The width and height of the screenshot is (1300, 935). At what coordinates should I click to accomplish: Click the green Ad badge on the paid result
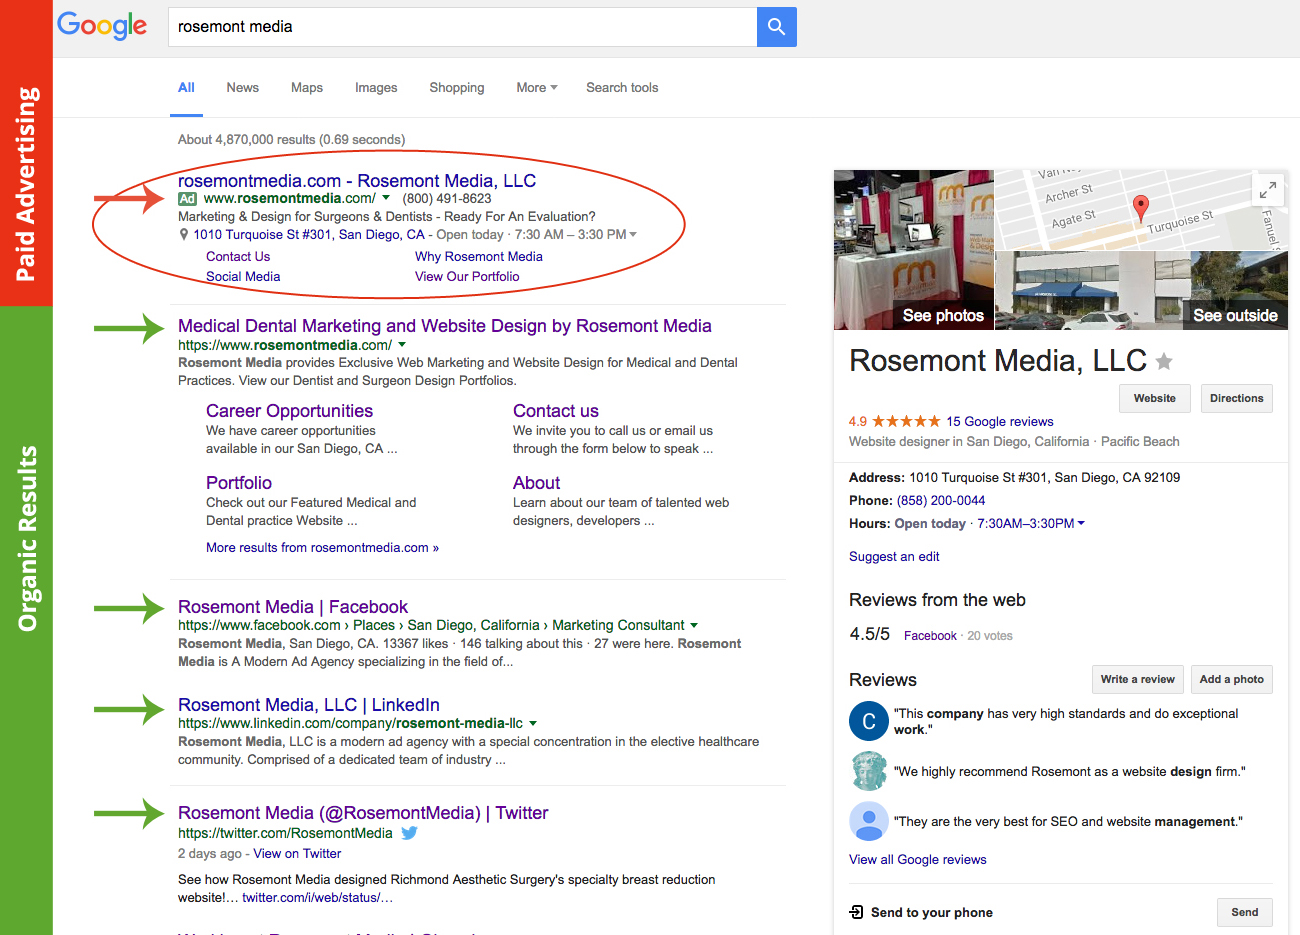pyautogui.click(x=187, y=199)
